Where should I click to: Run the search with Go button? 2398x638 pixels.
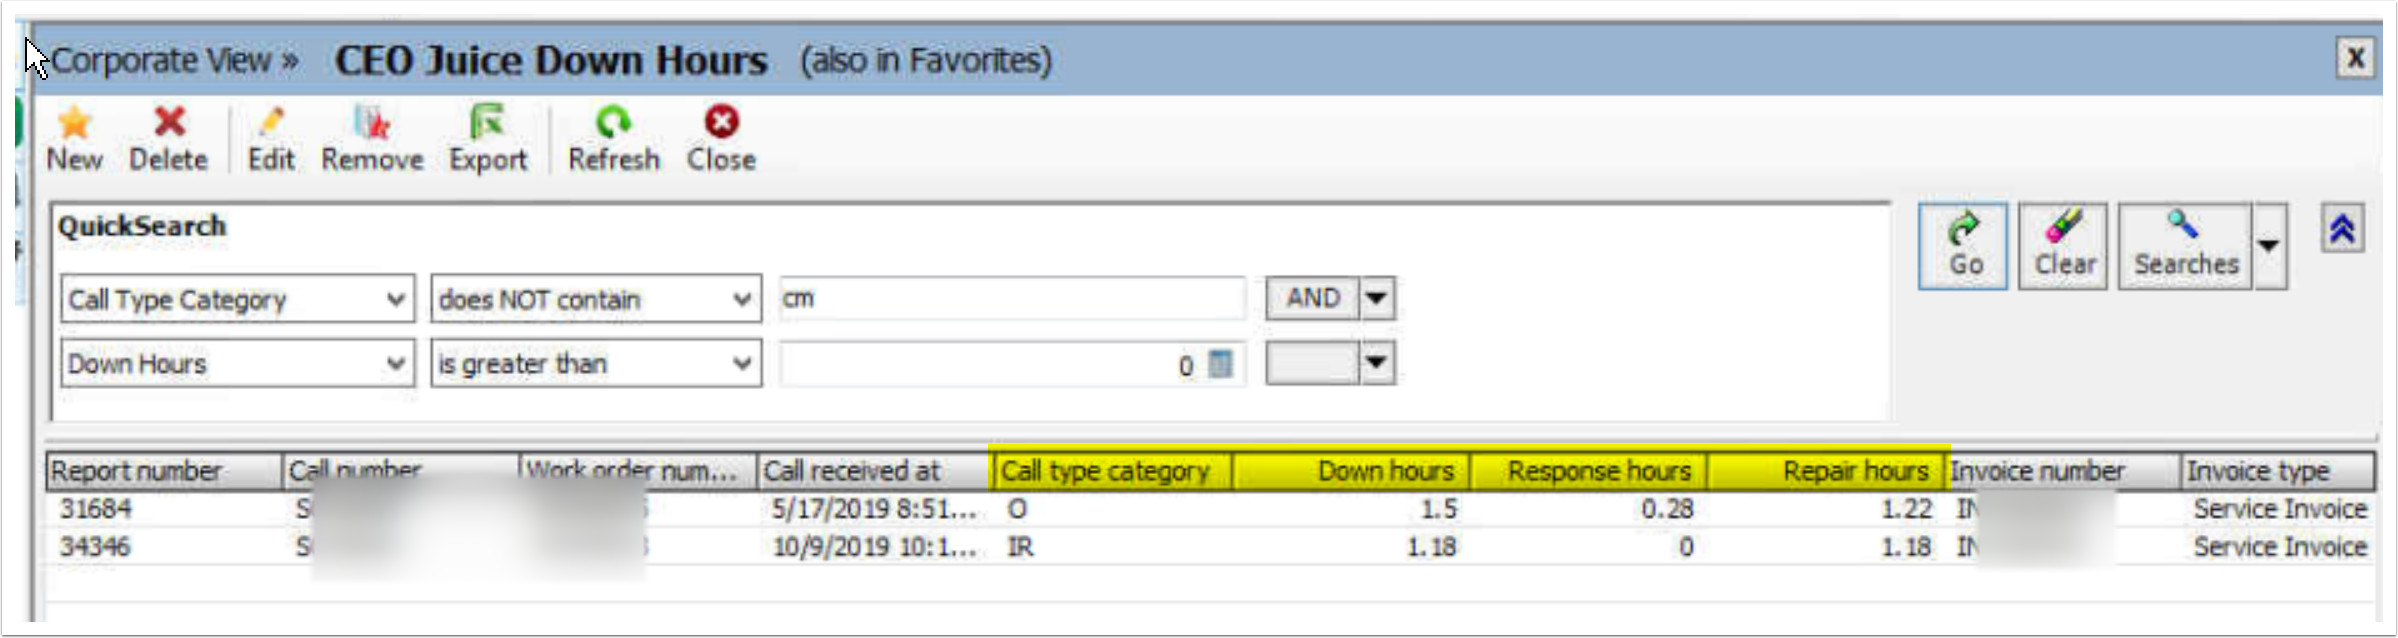point(1963,246)
